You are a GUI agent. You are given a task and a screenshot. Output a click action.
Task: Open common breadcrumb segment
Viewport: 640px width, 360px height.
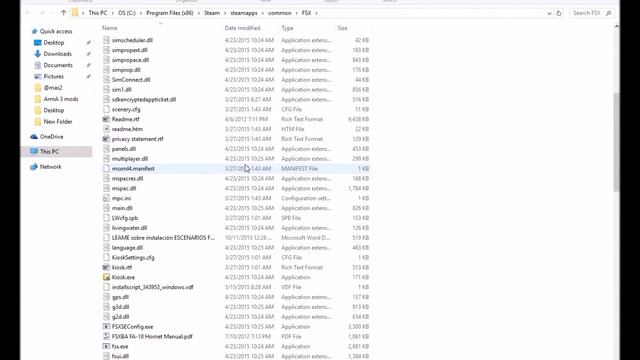pos(280,13)
